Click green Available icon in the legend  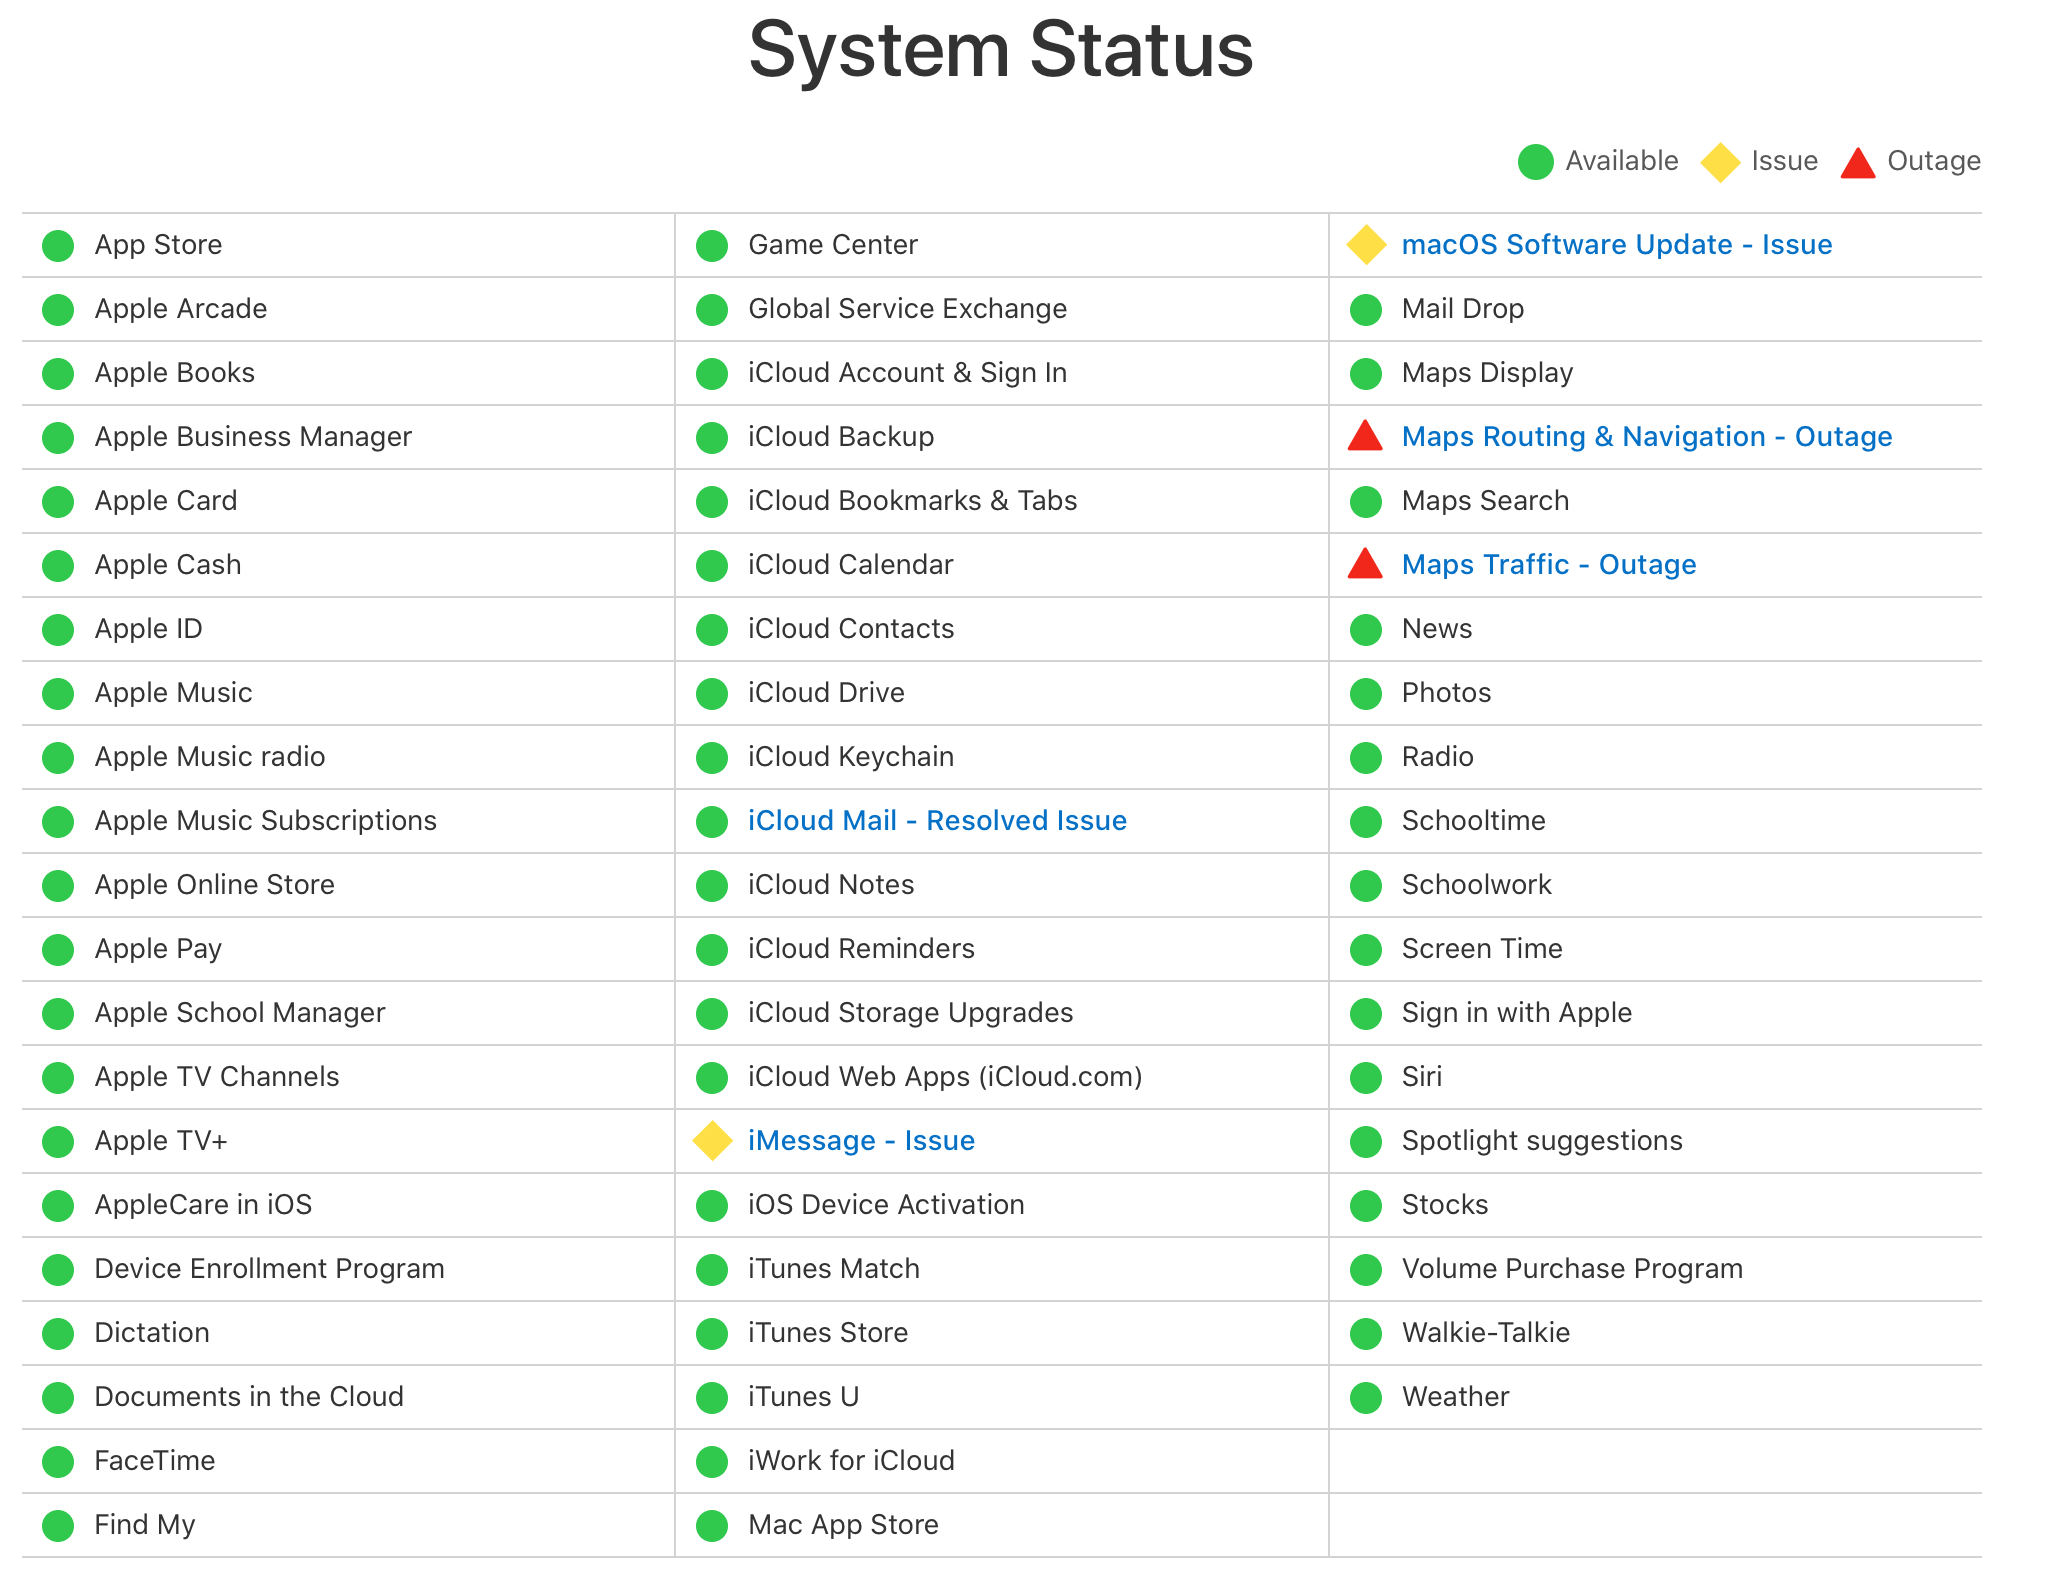1535,162
